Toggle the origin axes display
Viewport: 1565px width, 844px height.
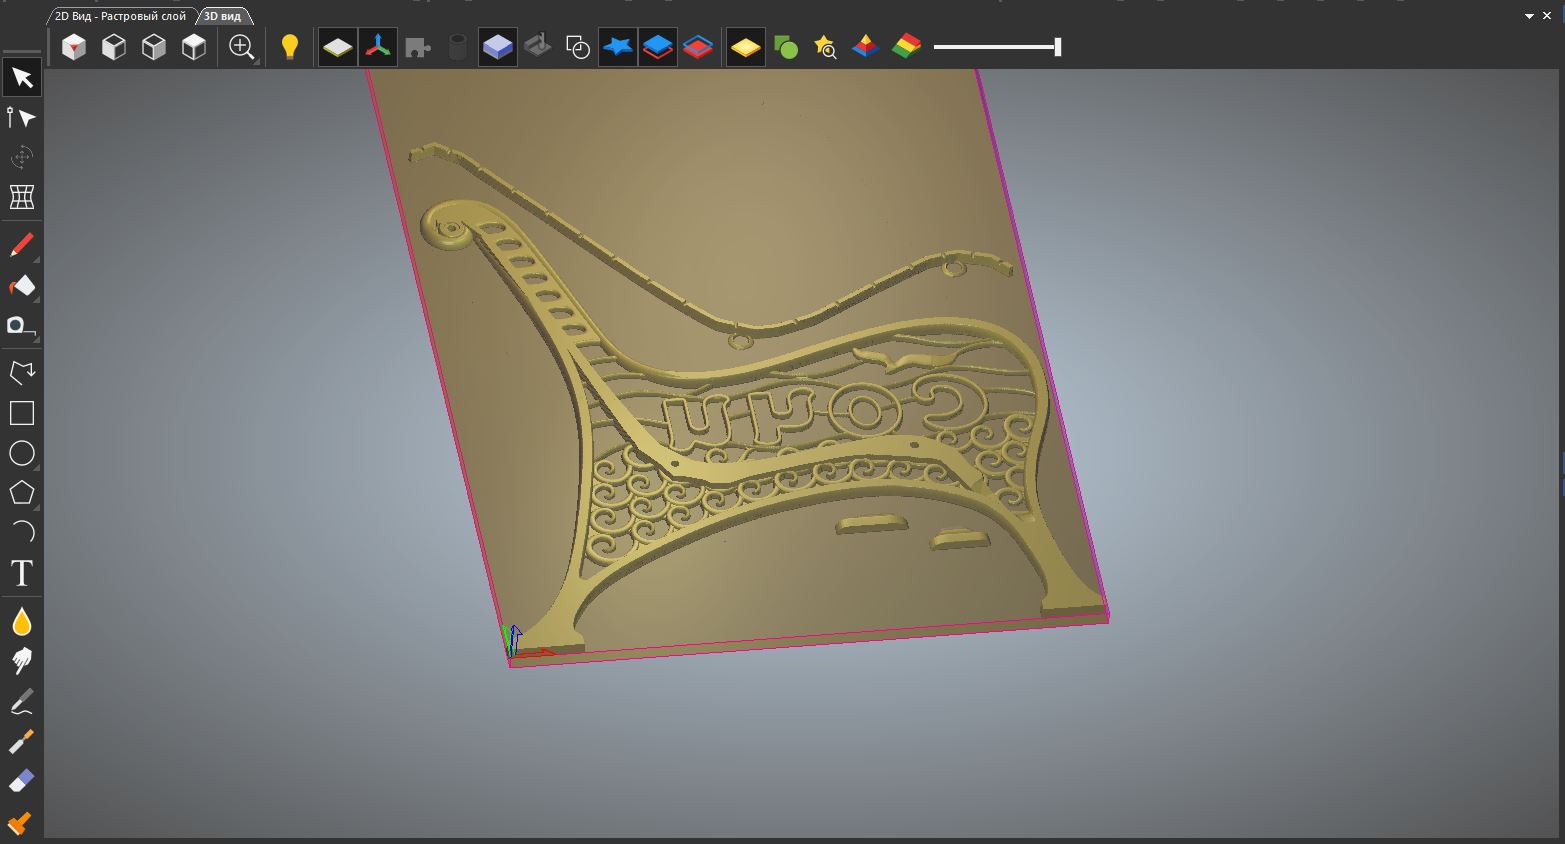378,47
